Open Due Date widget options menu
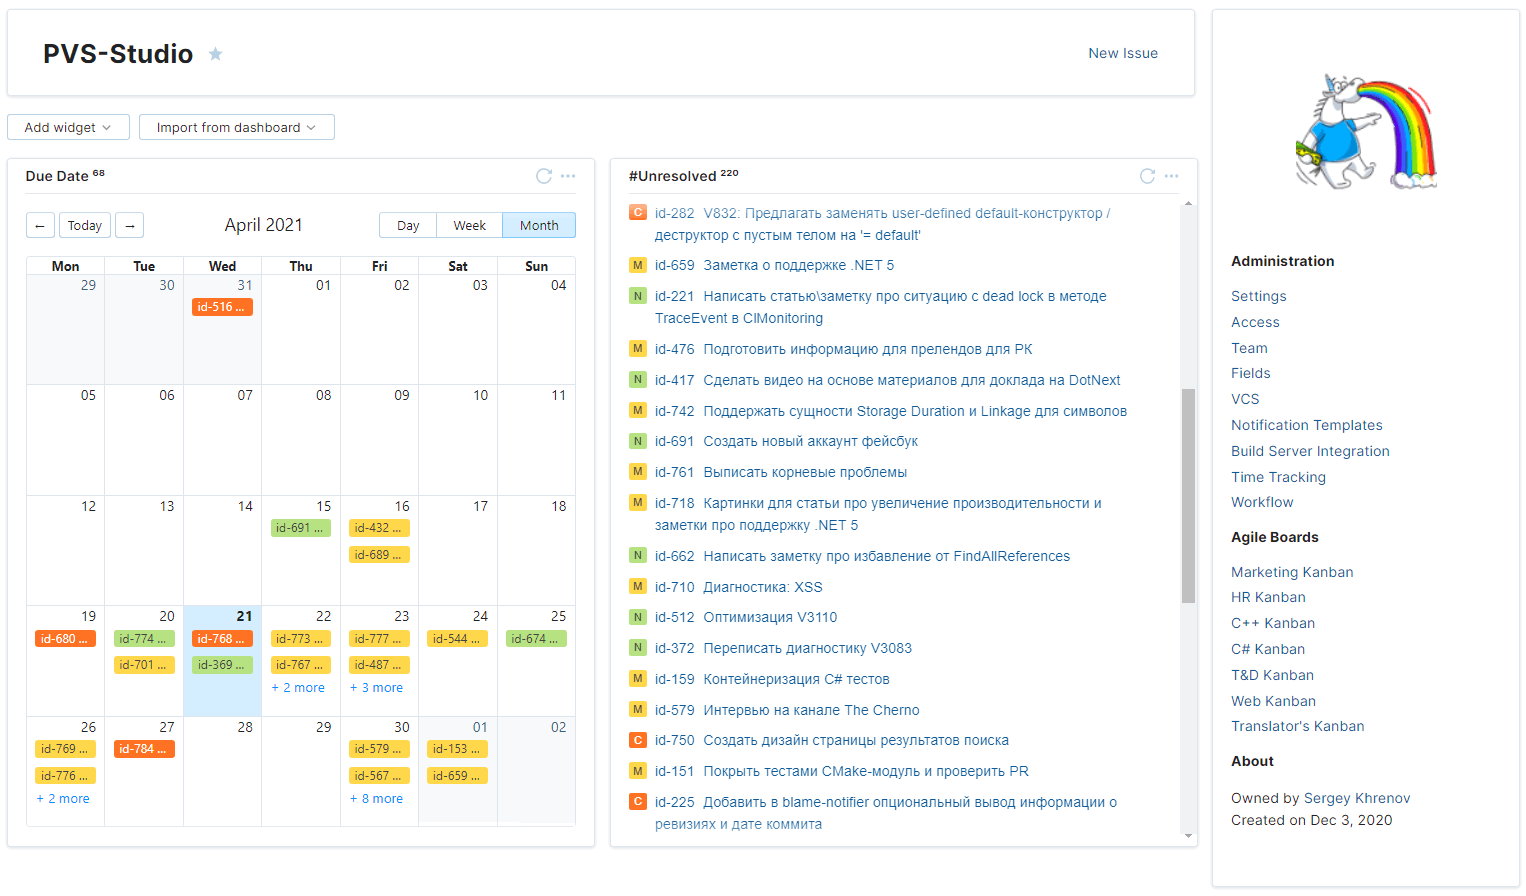Image resolution: width=1526 pixels, height=896 pixels. (568, 176)
